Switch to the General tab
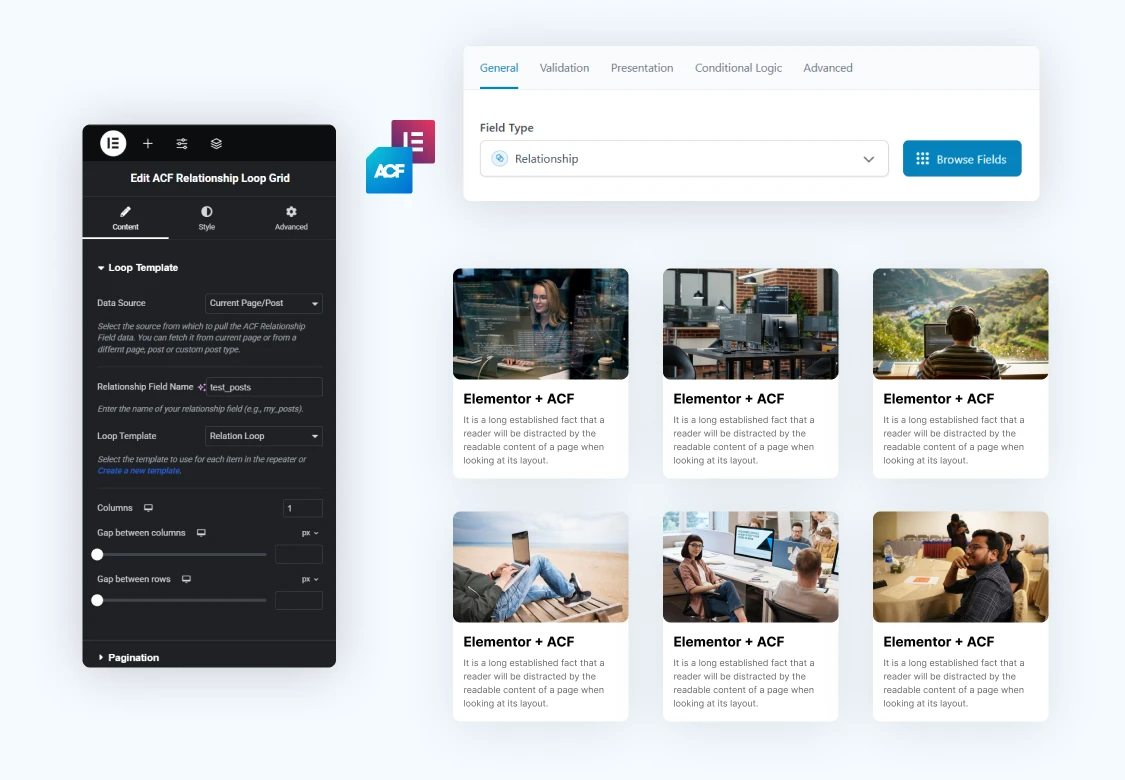This screenshot has width=1125, height=780. [x=499, y=68]
